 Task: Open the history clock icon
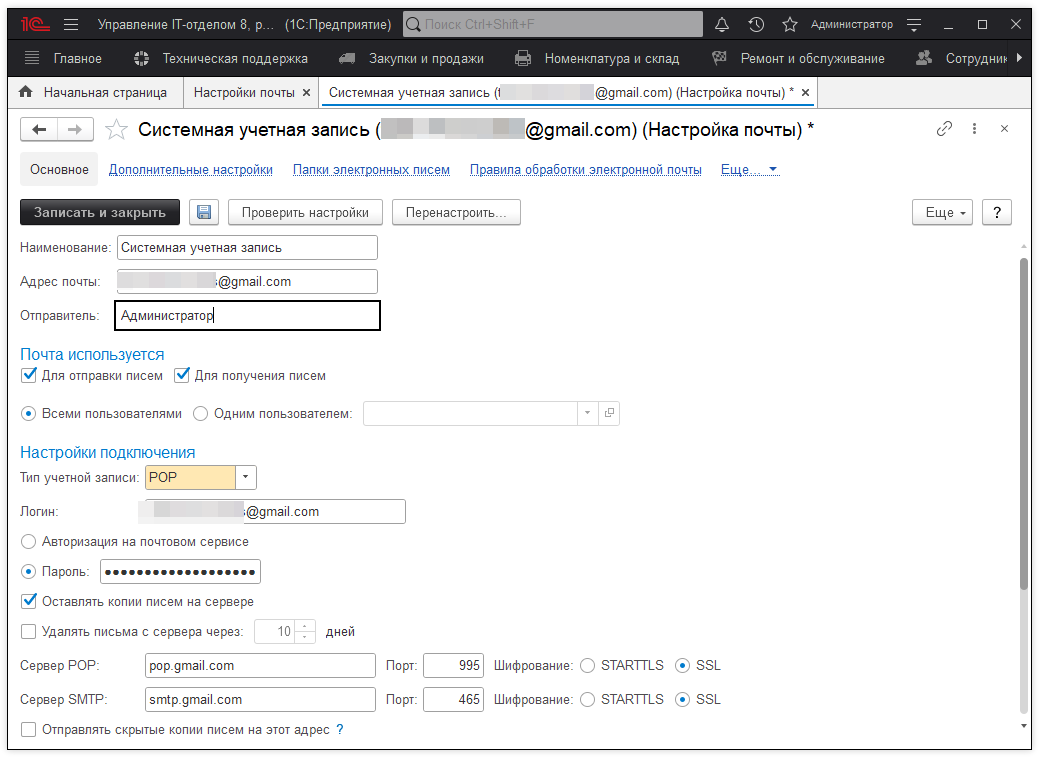click(x=756, y=24)
